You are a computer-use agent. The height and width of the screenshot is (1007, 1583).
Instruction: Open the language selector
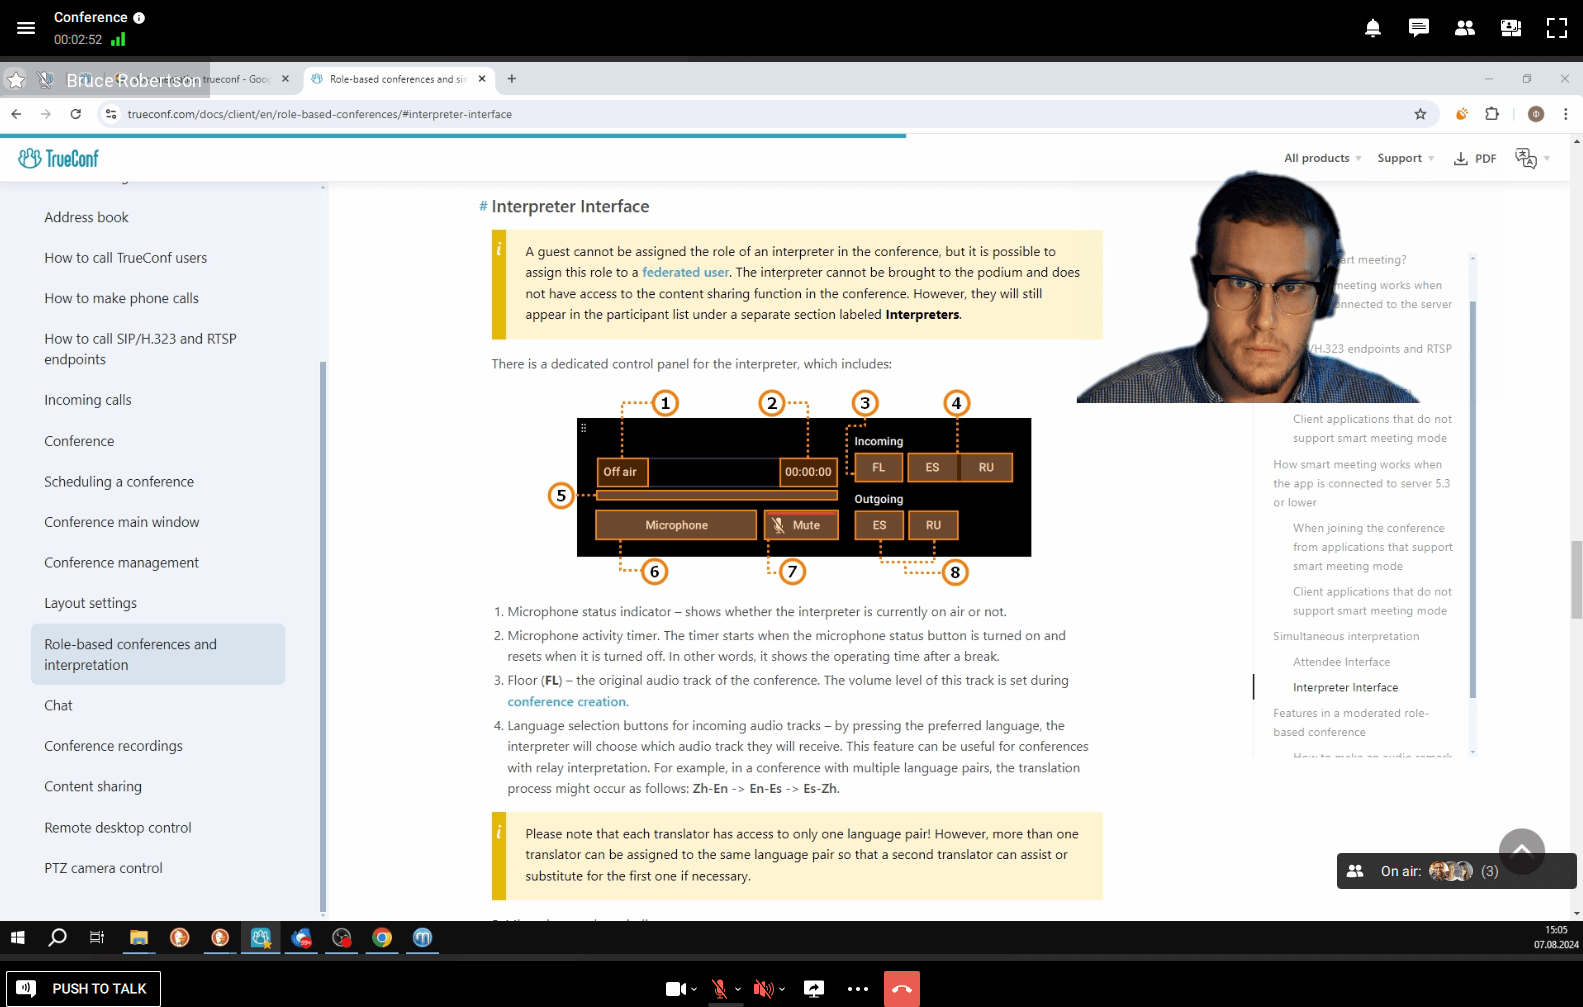(1532, 158)
